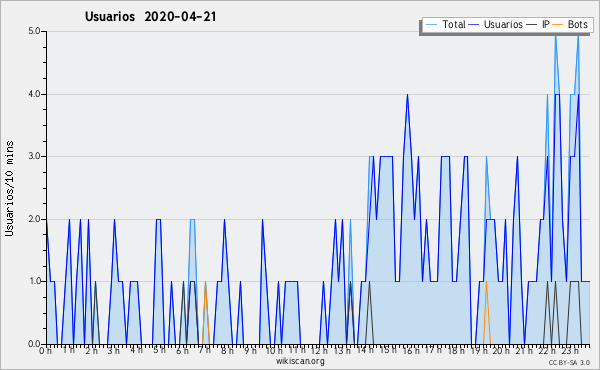Click the '0 h' x-axis tick label
This screenshot has width=600, height=370.
[x=45, y=351]
